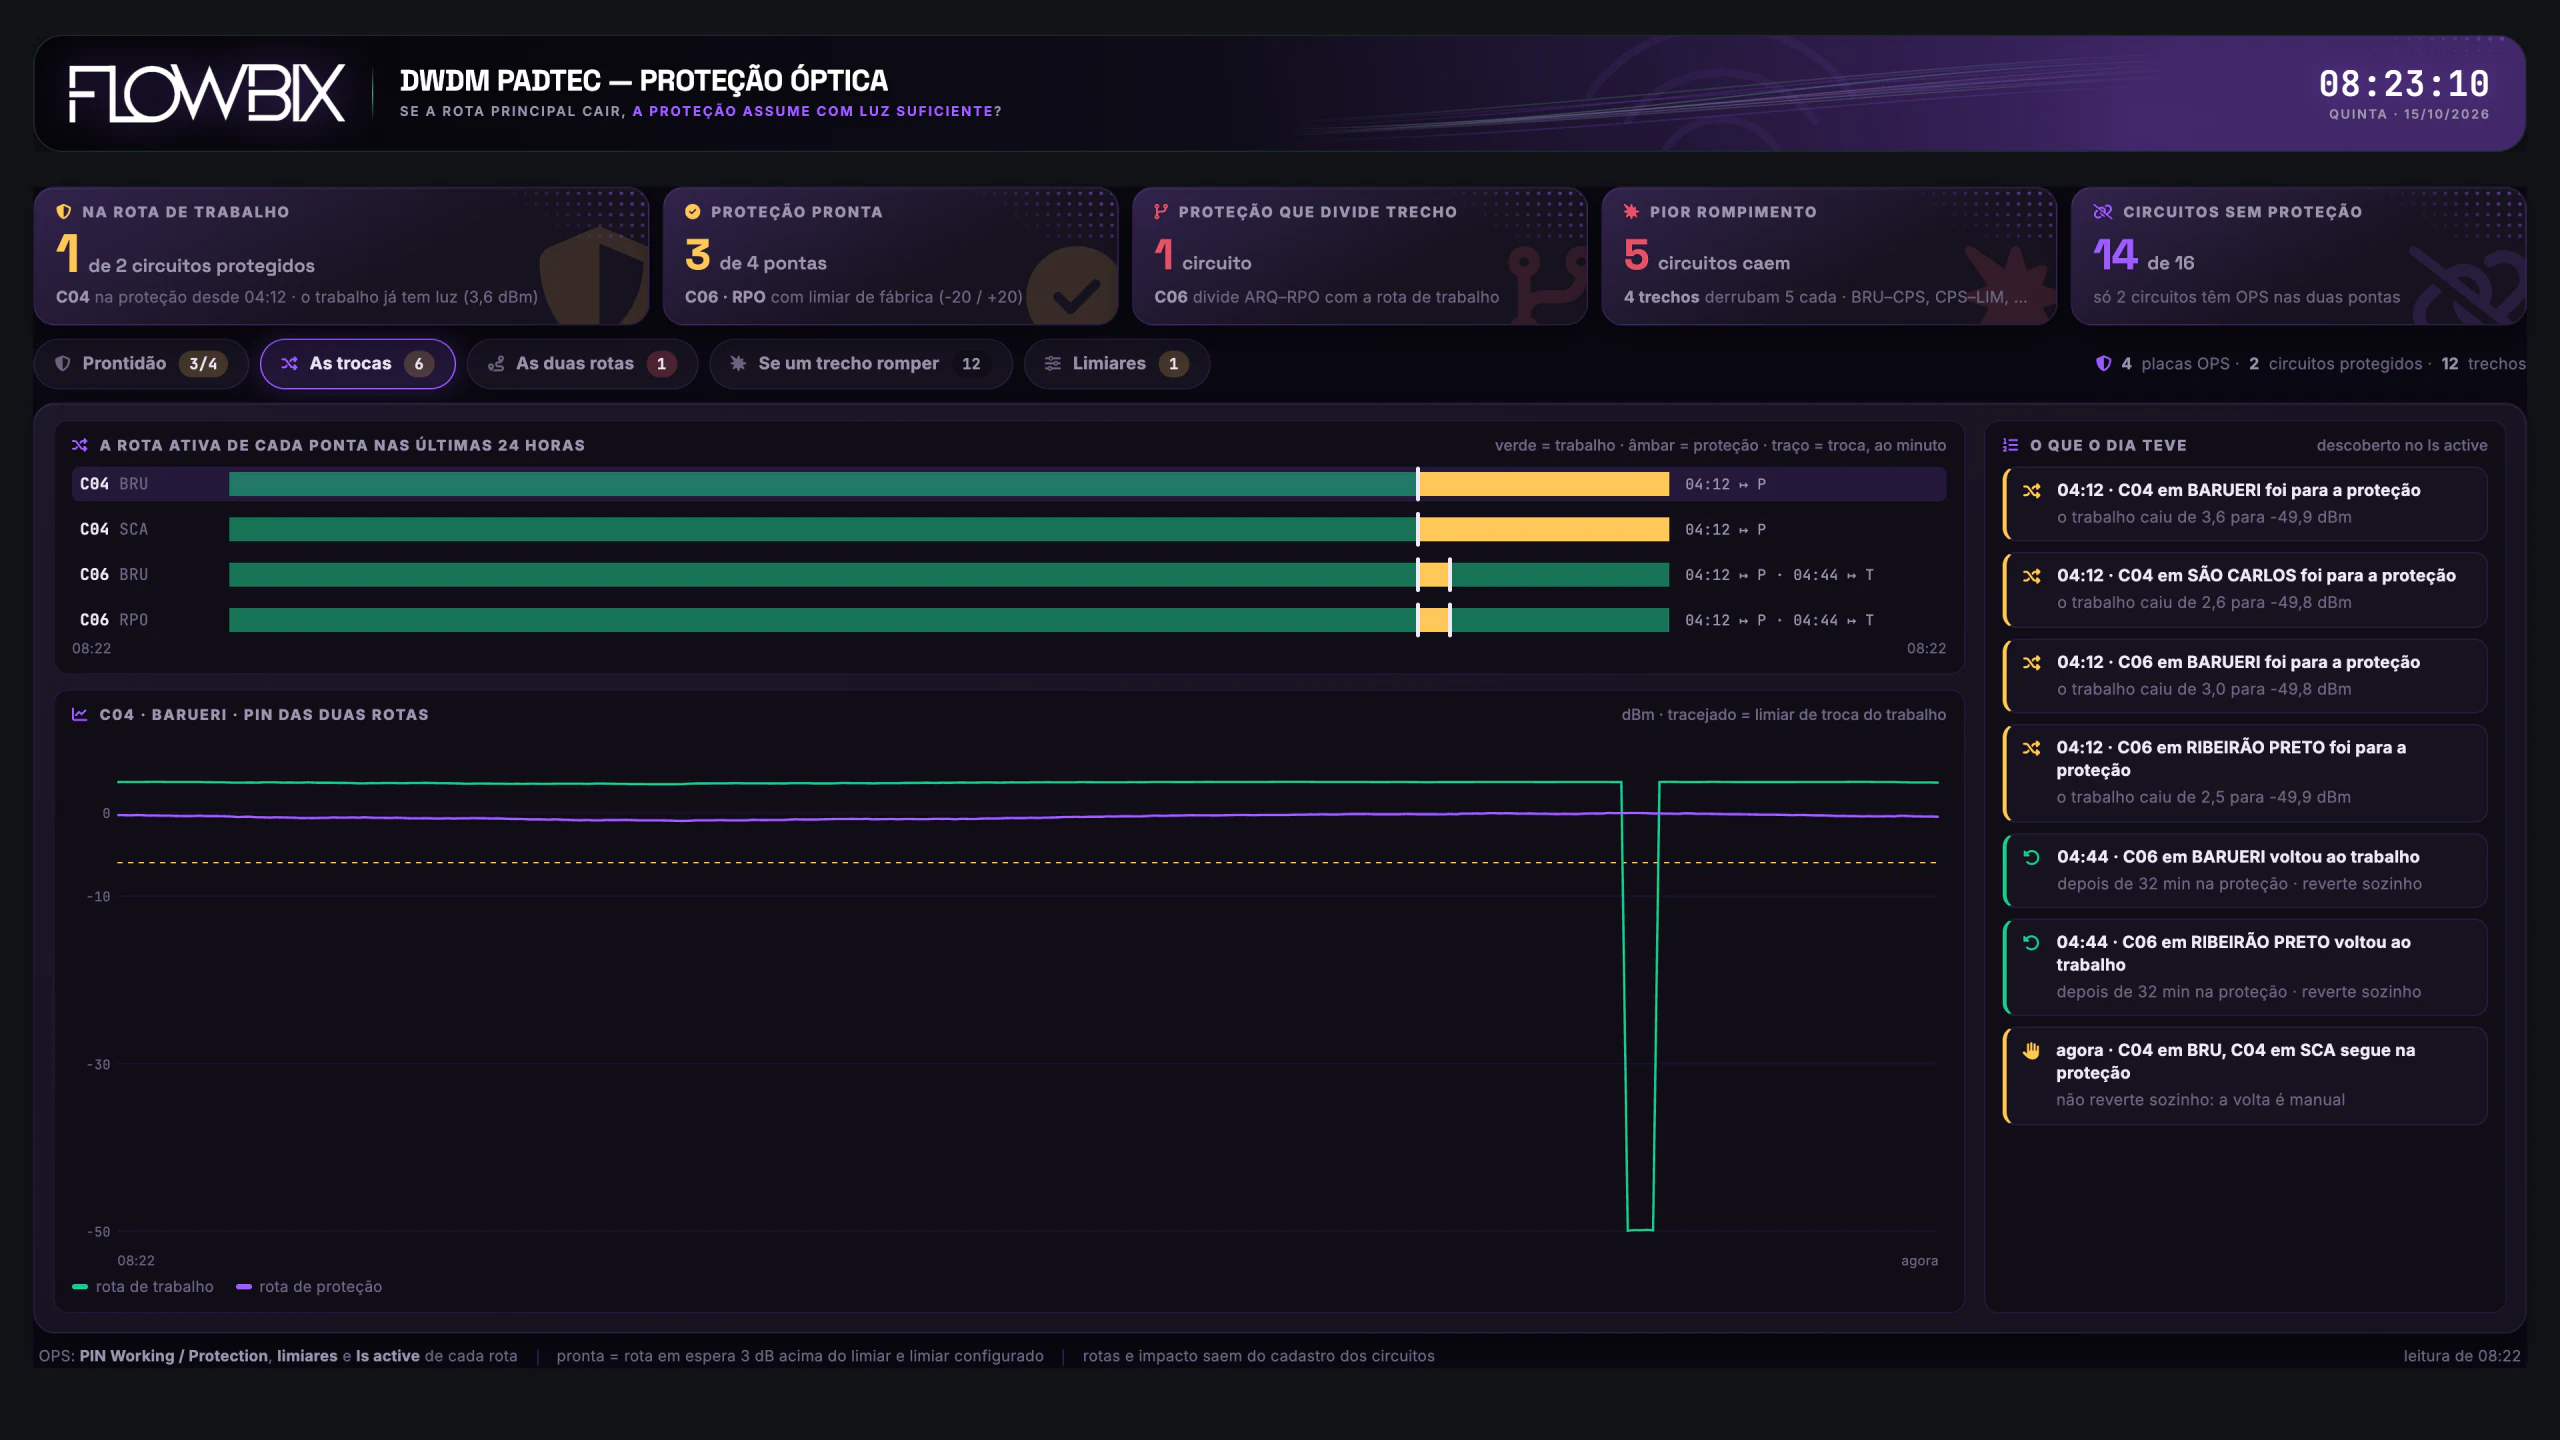Select the As trocas tab

[357, 364]
